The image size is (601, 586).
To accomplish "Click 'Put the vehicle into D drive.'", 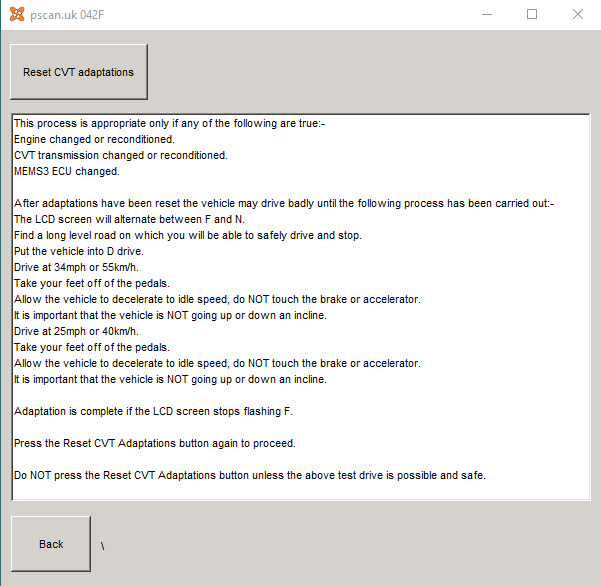I will (x=79, y=251).
